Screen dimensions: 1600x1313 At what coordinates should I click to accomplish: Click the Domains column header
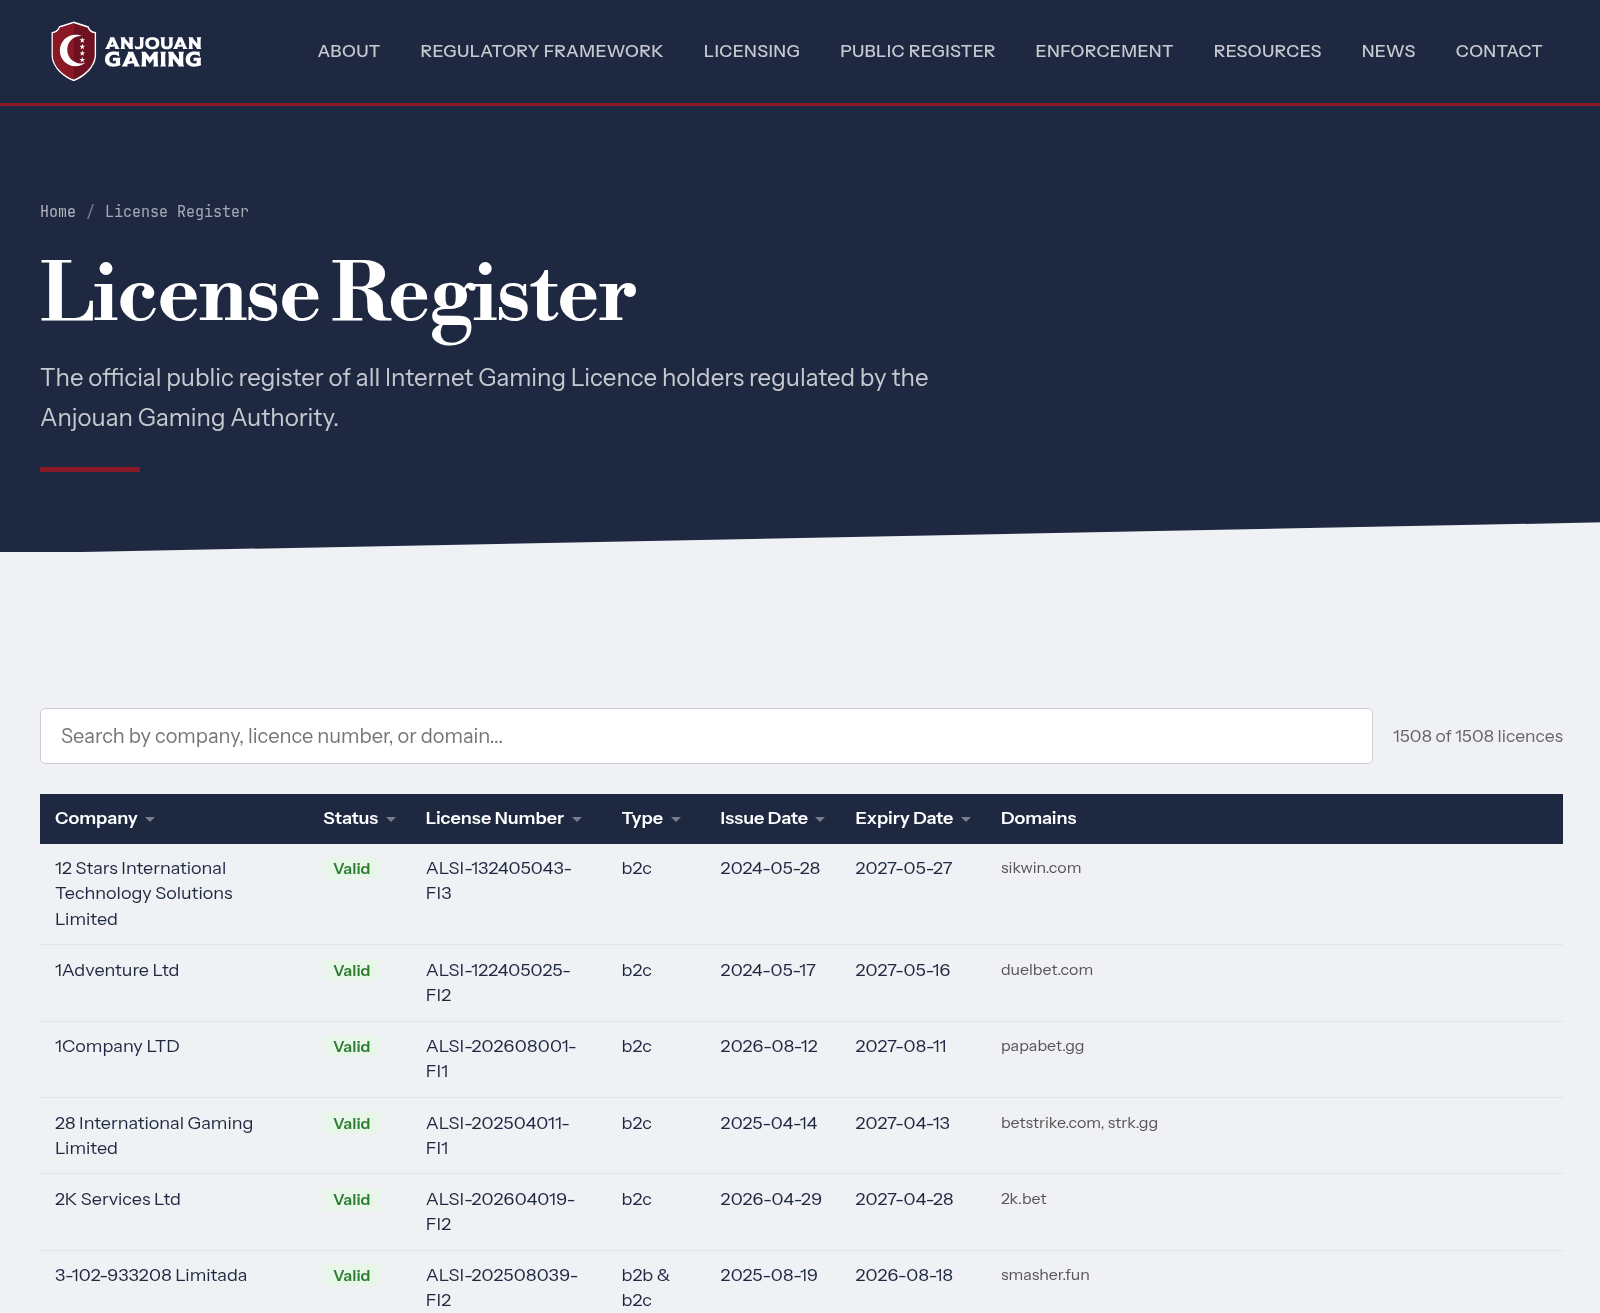[1038, 818]
